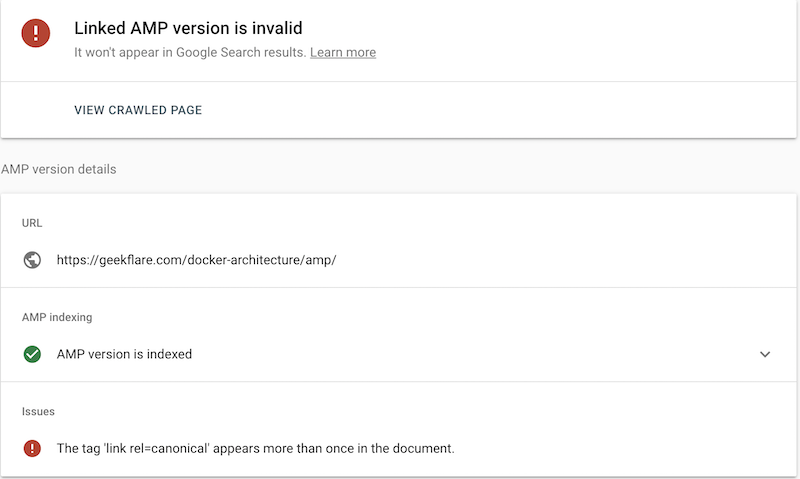Click the canonical tag issue message
The height and width of the screenshot is (479, 800).
[255, 448]
